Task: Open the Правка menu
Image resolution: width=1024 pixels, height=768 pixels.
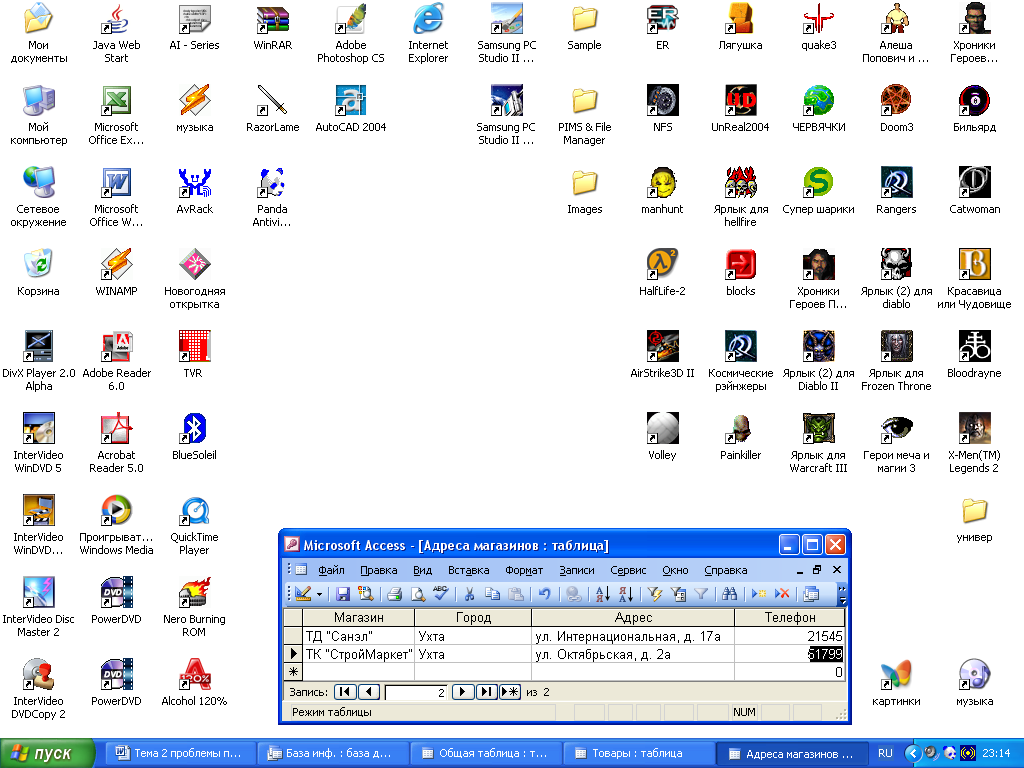Action: pyautogui.click(x=379, y=570)
